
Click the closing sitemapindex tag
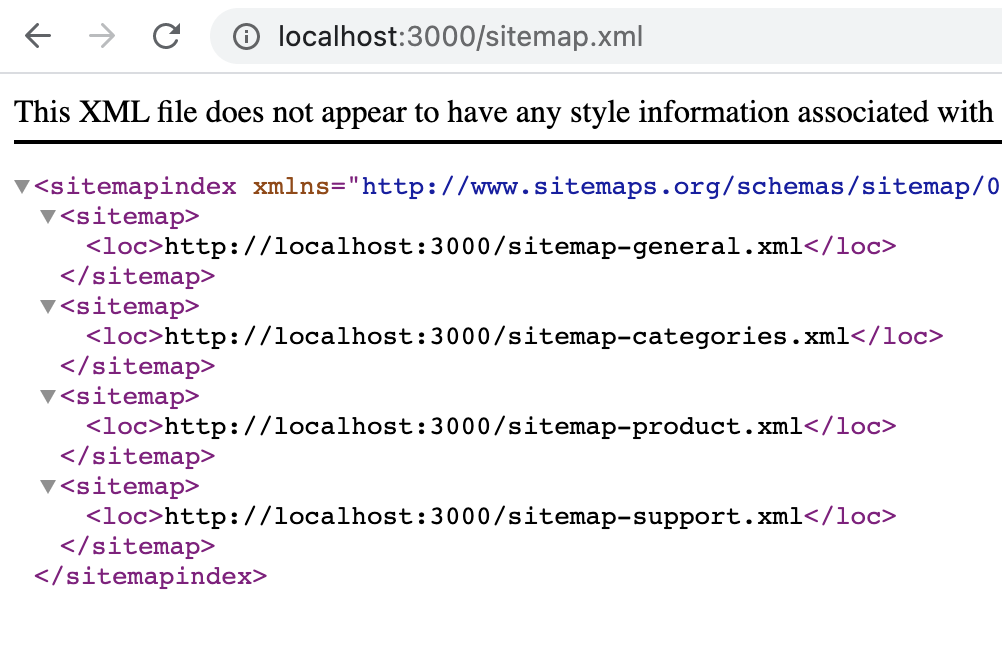coord(150,576)
